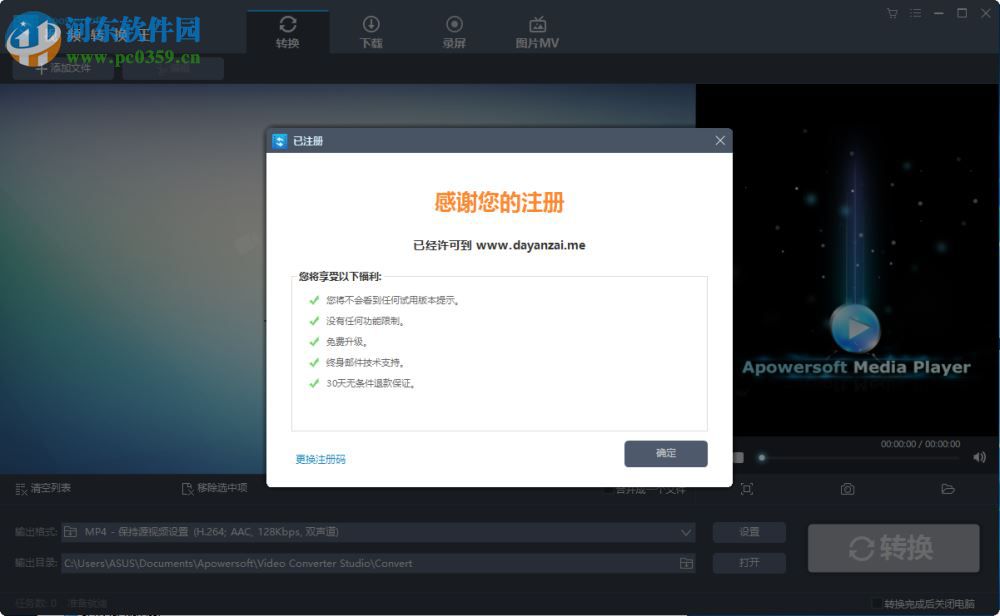Image resolution: width=1000 pixels, height=616 pixels.
Task: Confirm registration by clicking 确定
Action: (x=666, y=453)
